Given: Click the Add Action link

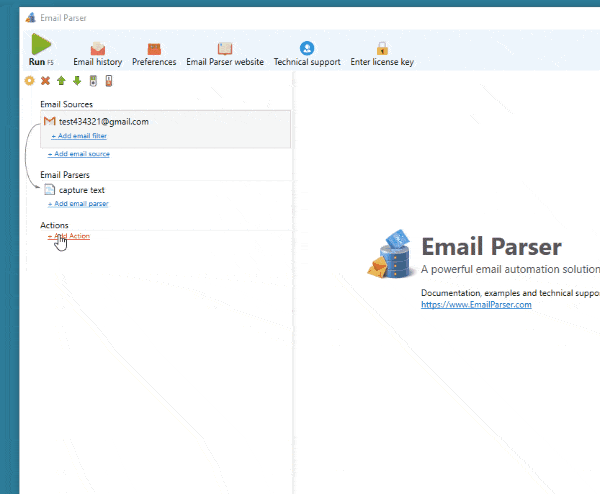Looking at the screenshot, I should (69, 236).
